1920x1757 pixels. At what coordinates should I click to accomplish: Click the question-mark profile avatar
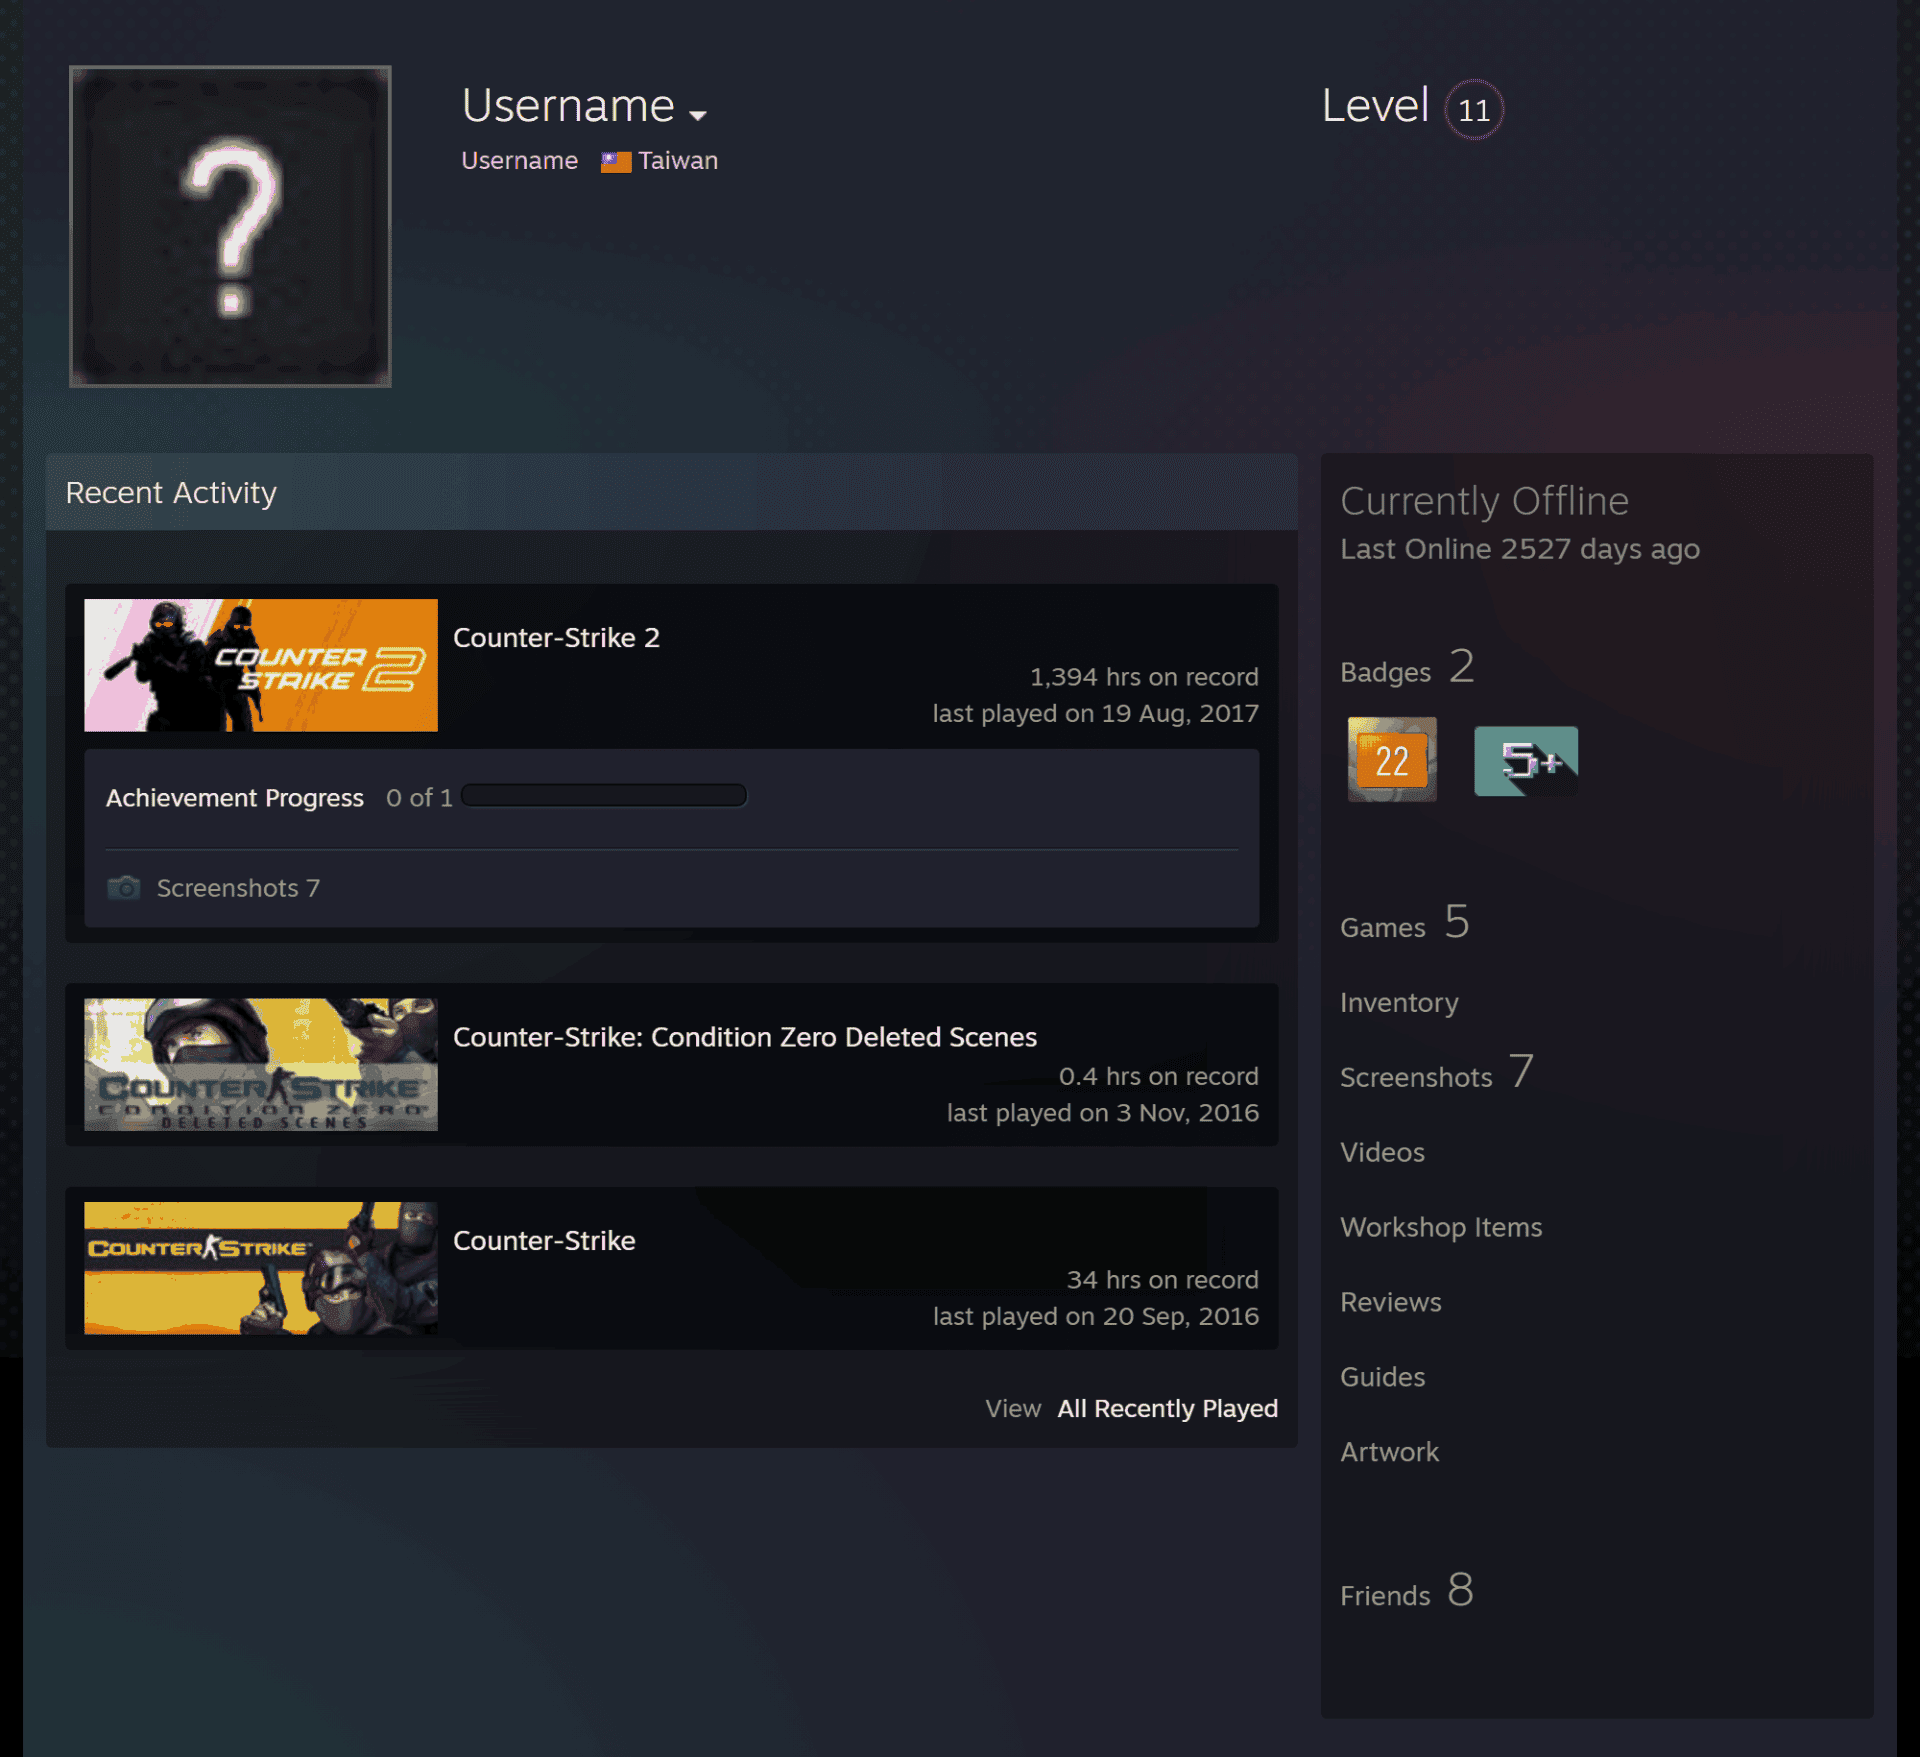tap(230, 226)
